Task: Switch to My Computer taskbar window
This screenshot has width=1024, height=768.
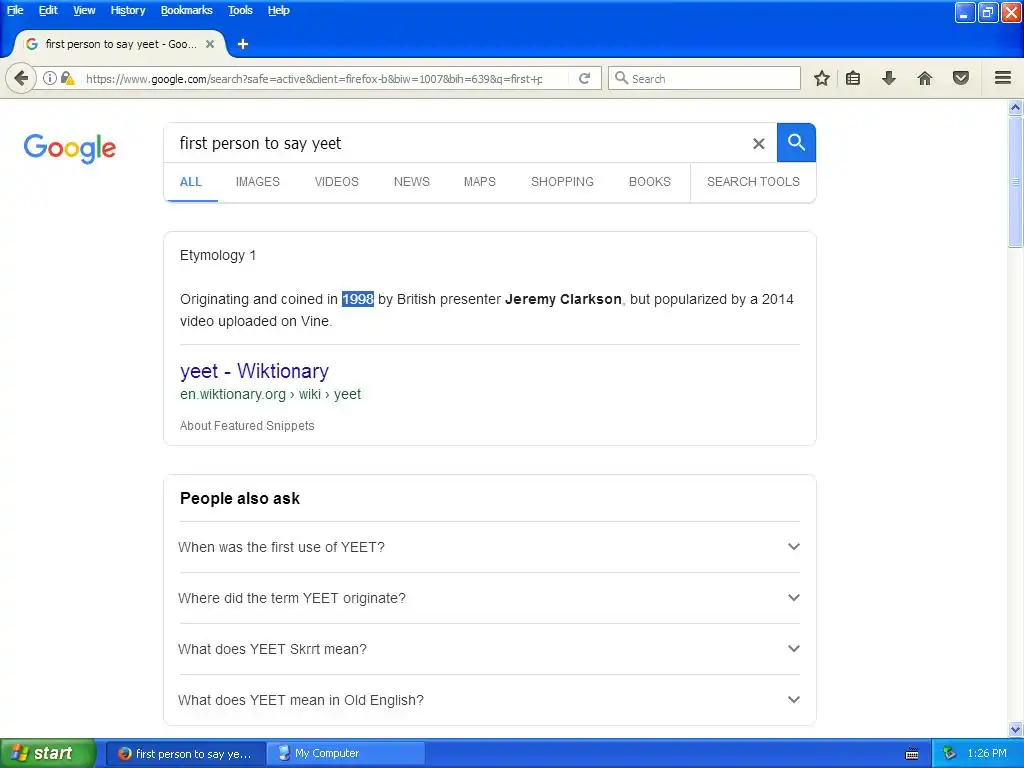Action: coord(346,753)
